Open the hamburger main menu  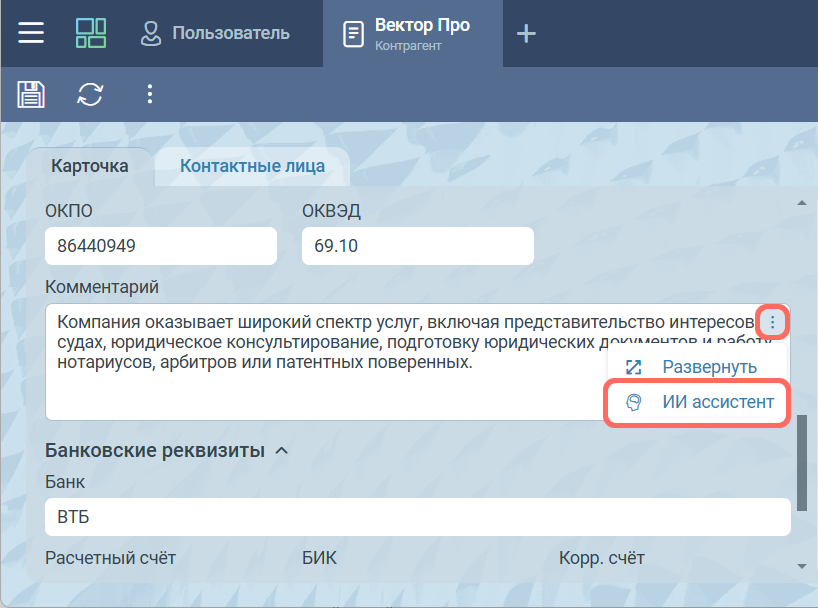point(32,33)
